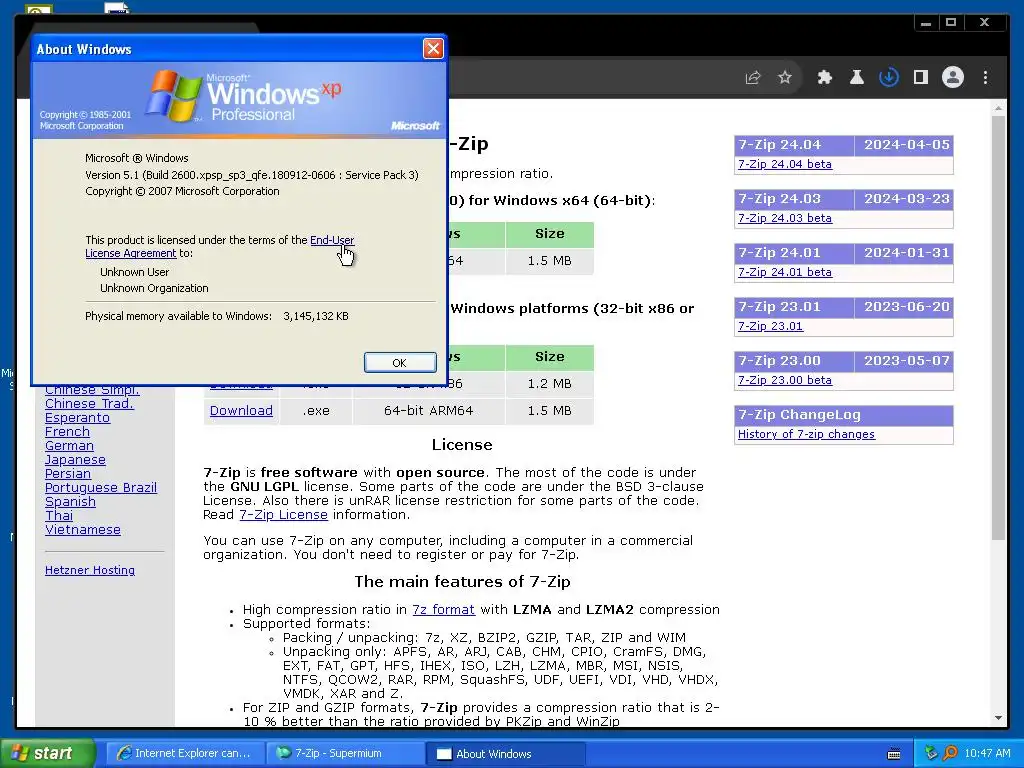The width and height of the screenshot is (1024, 768).
Task: Click the 7-Zip ChangeLog header
Action: click(844, 415)
